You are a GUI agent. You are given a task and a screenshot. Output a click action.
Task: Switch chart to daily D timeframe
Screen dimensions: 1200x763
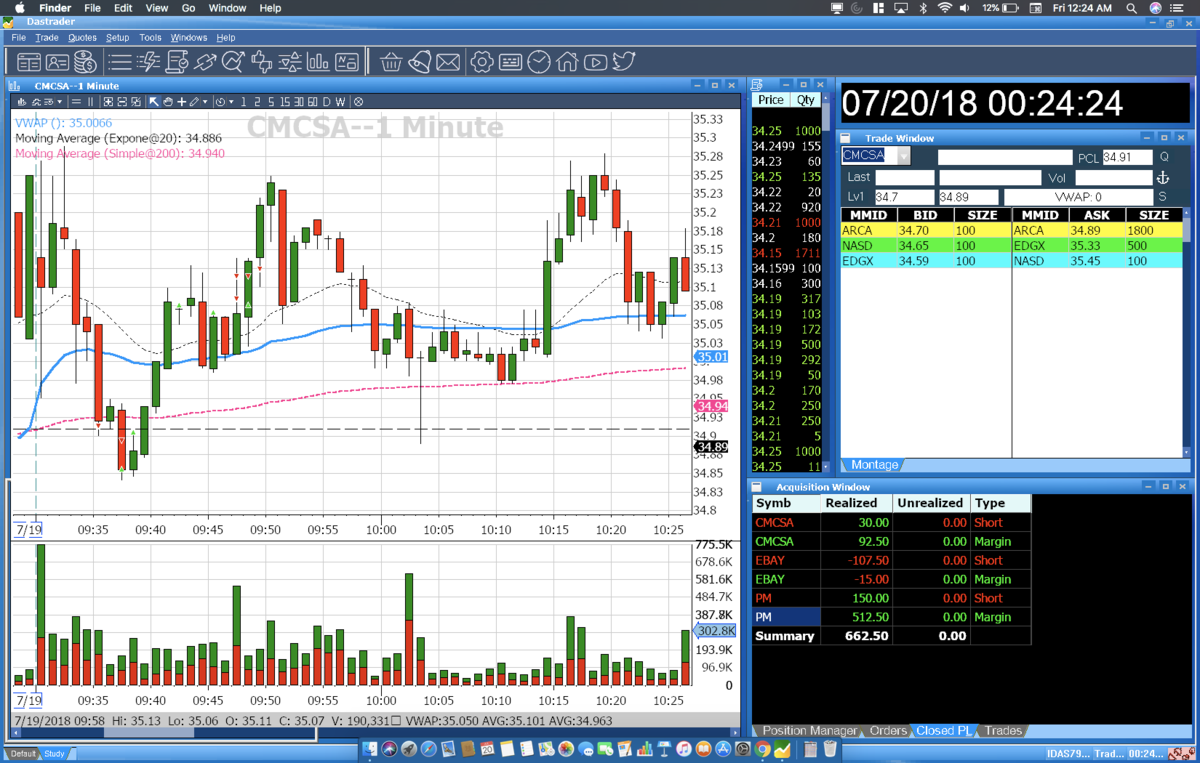click(326, 102)
